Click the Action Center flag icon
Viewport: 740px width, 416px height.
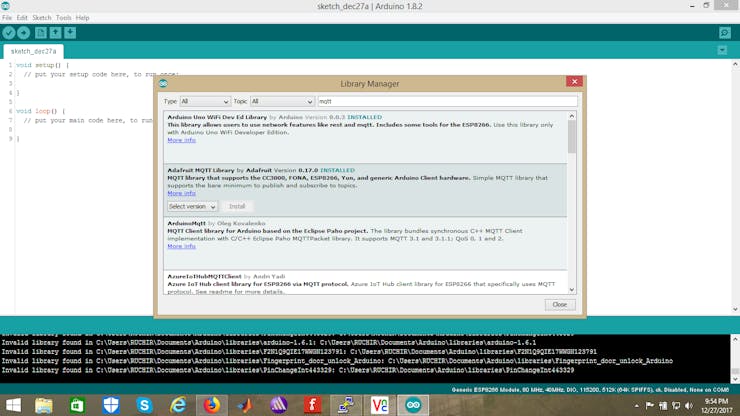649,406
